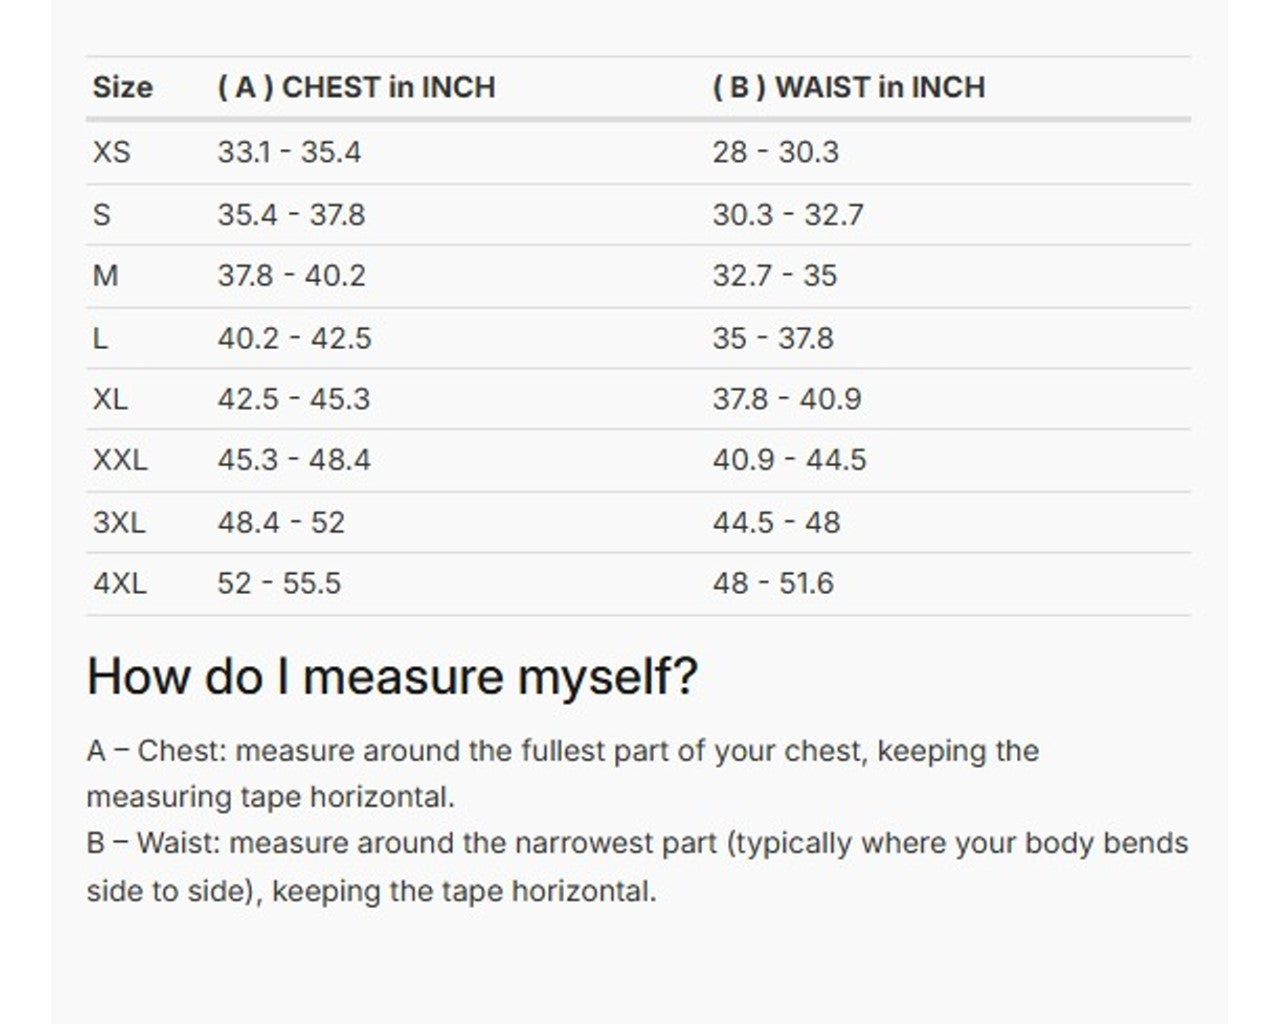The image size is (1280, 1024).
Task: Click the "How do I measure myself?" heading
Action: pos(392,676)
